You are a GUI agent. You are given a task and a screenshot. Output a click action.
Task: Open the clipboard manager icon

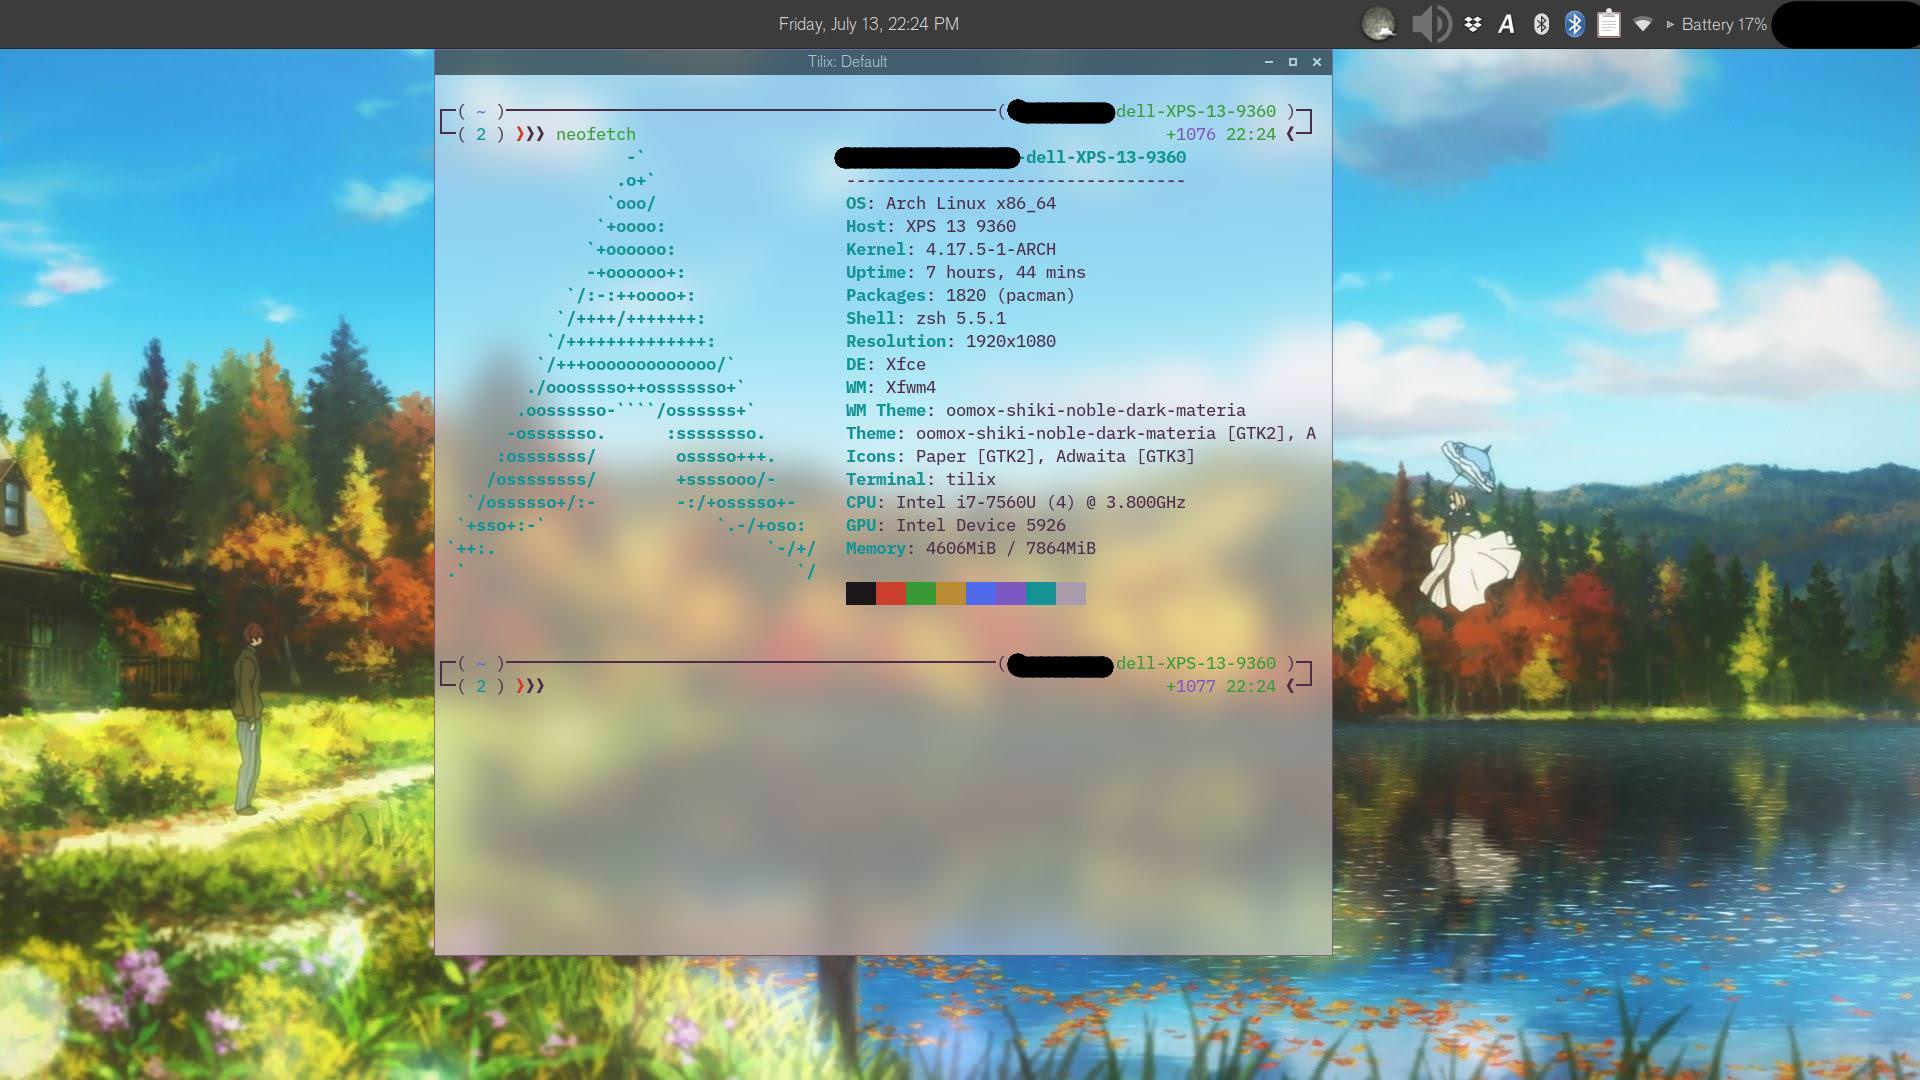click(1608, 24)
